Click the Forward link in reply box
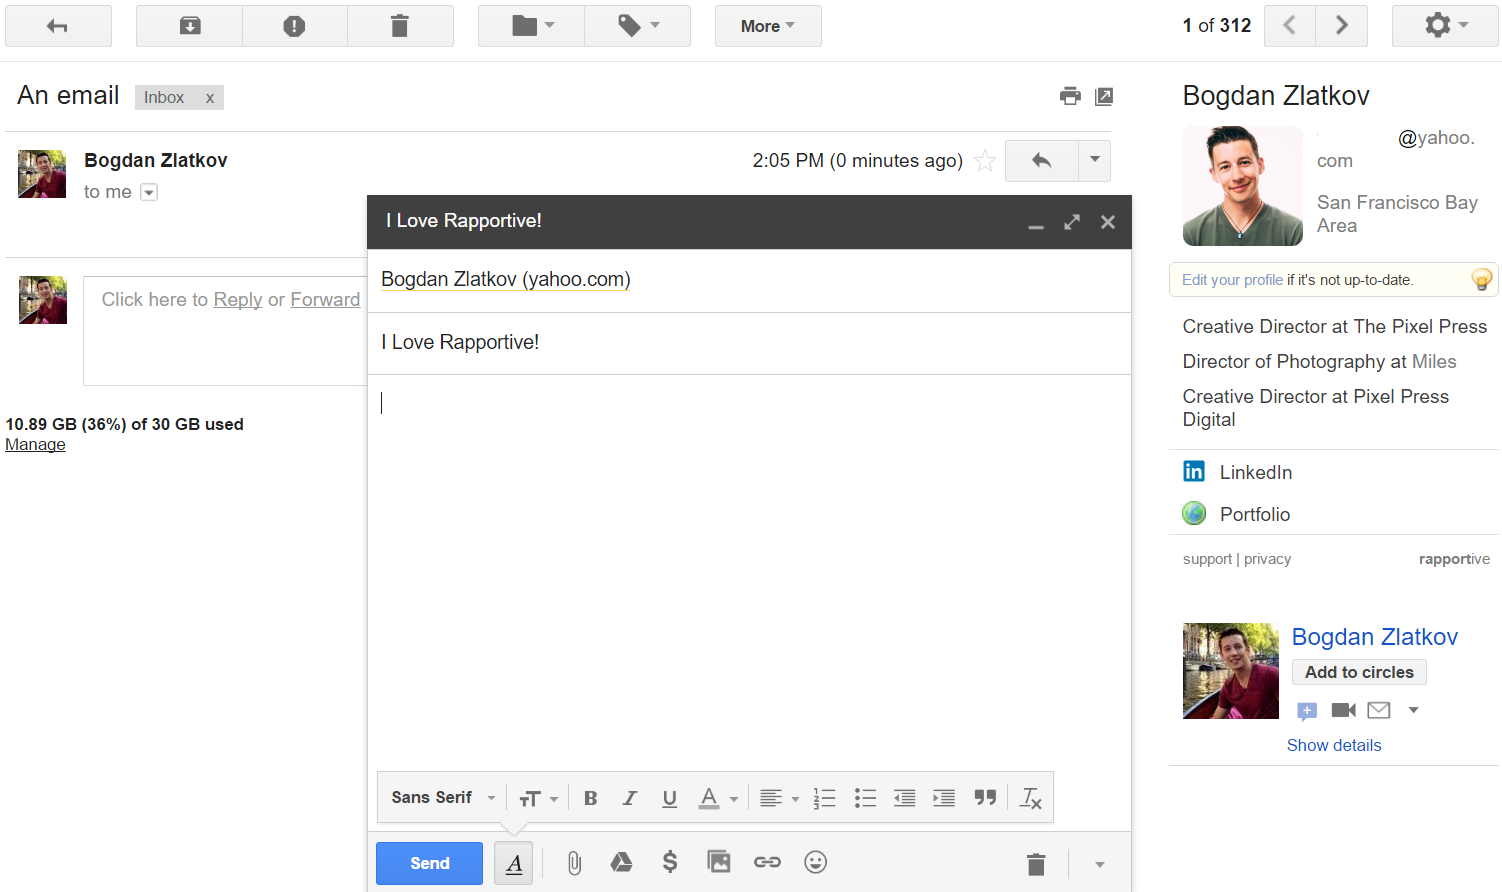The image size is (1502, 892). tap(325, 300)
